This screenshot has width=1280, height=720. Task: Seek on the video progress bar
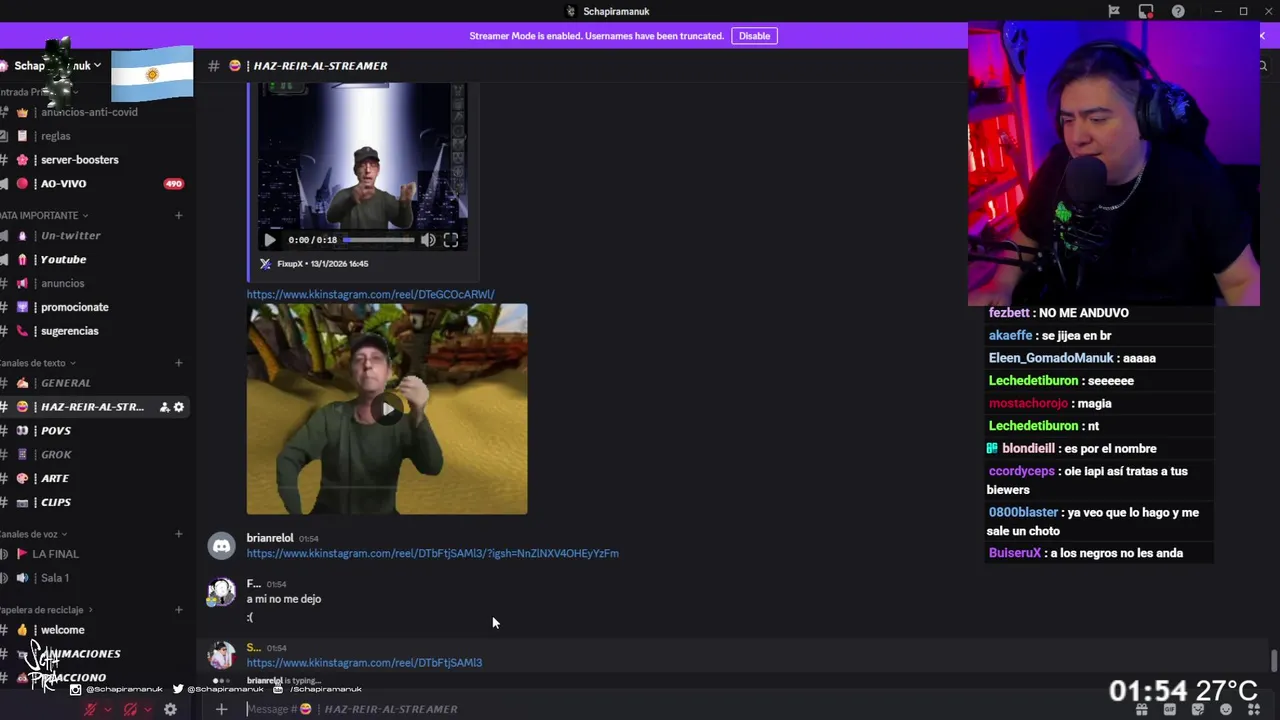(379, 240)
